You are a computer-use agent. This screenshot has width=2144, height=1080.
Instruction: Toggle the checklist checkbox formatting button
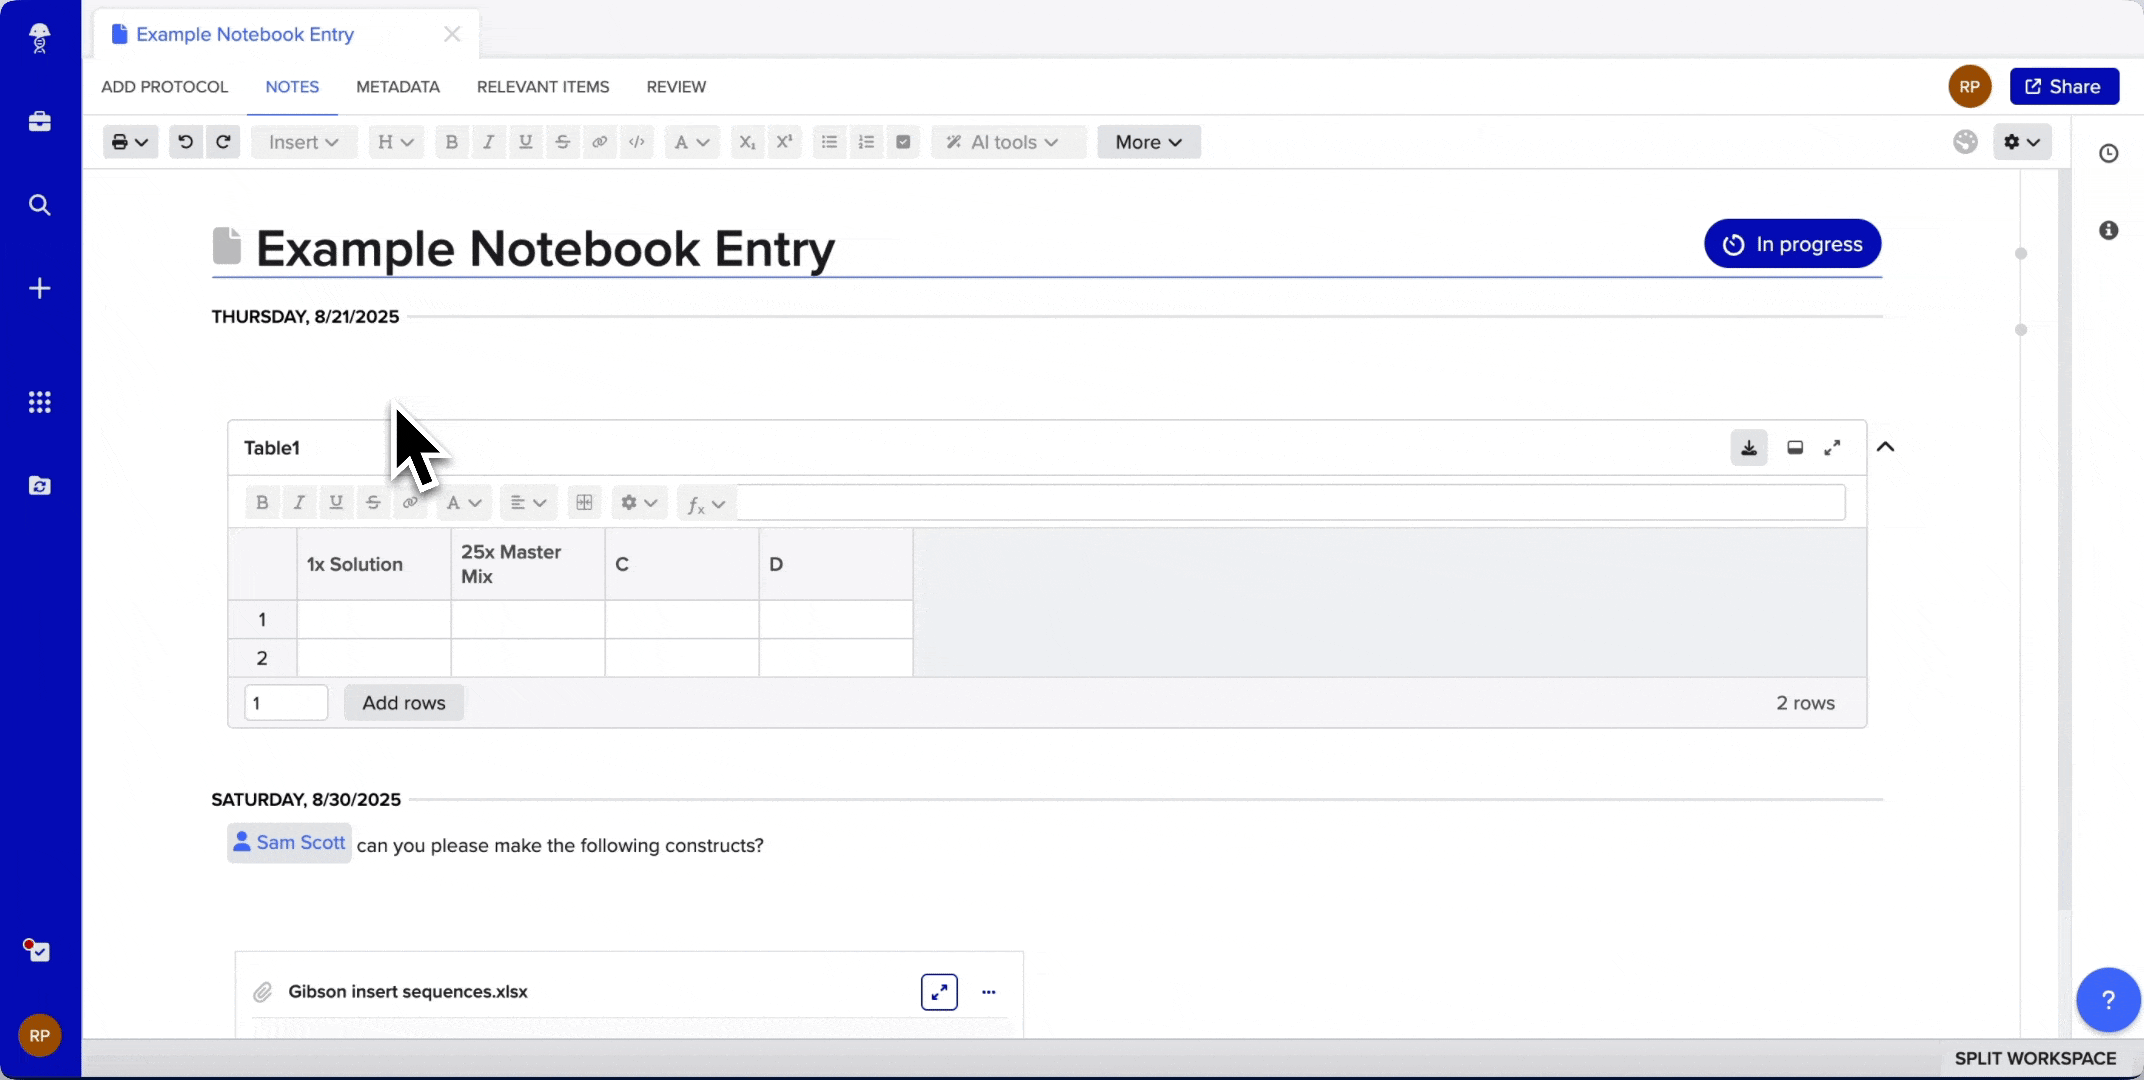[903, 142]
